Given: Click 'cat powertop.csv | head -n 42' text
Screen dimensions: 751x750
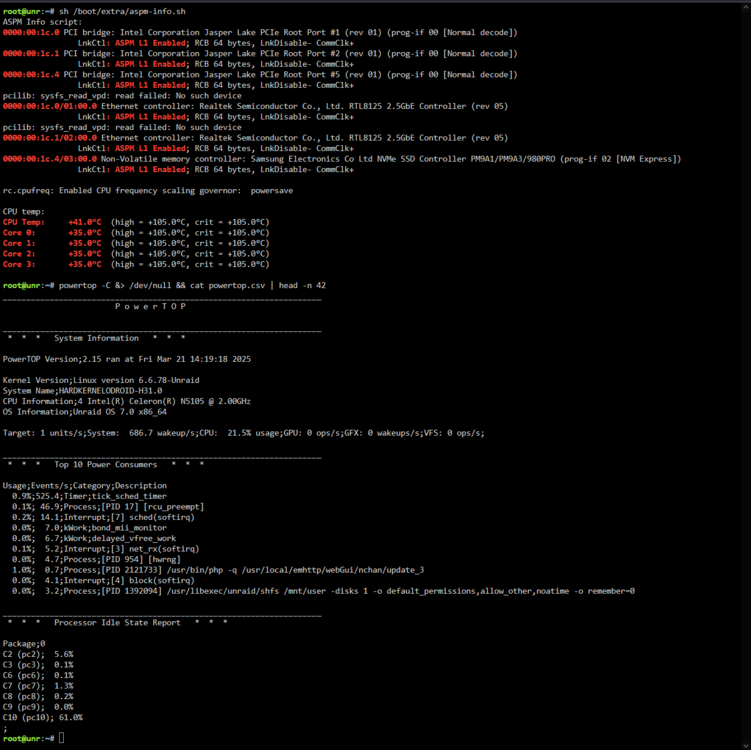Looking at the screenshot, I should point(258,285).
